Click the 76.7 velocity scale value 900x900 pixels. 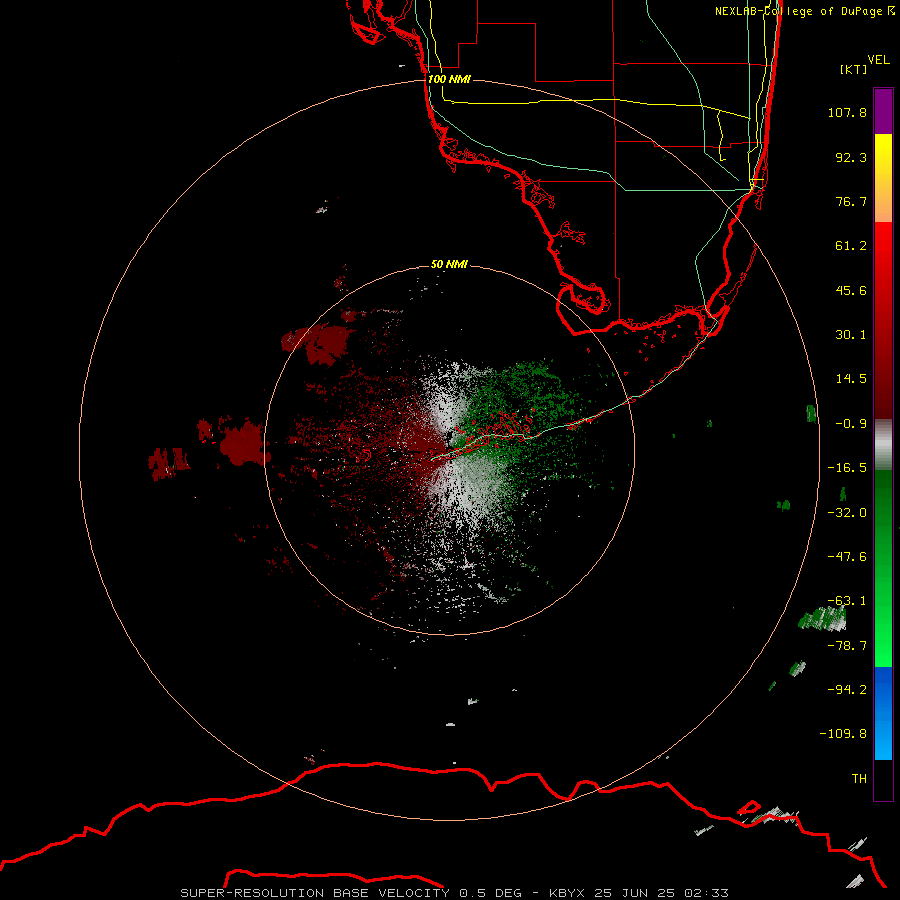point(851,201)
